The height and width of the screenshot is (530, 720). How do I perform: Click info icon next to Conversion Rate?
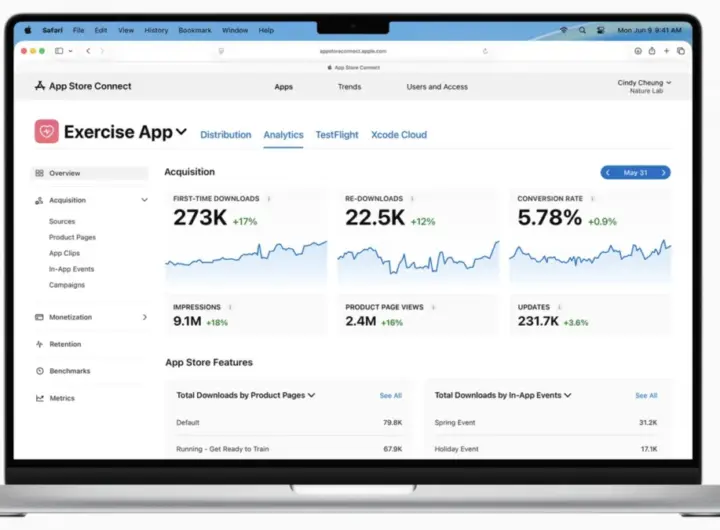click(592, 199)
